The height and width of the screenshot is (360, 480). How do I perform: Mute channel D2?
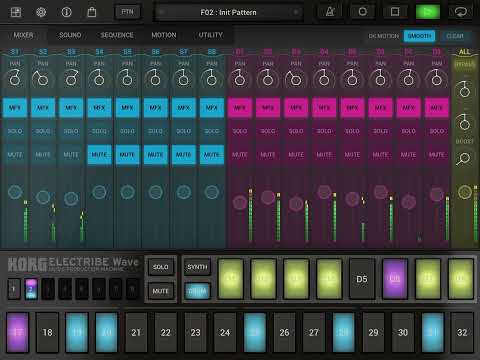(x=268, y=155)
